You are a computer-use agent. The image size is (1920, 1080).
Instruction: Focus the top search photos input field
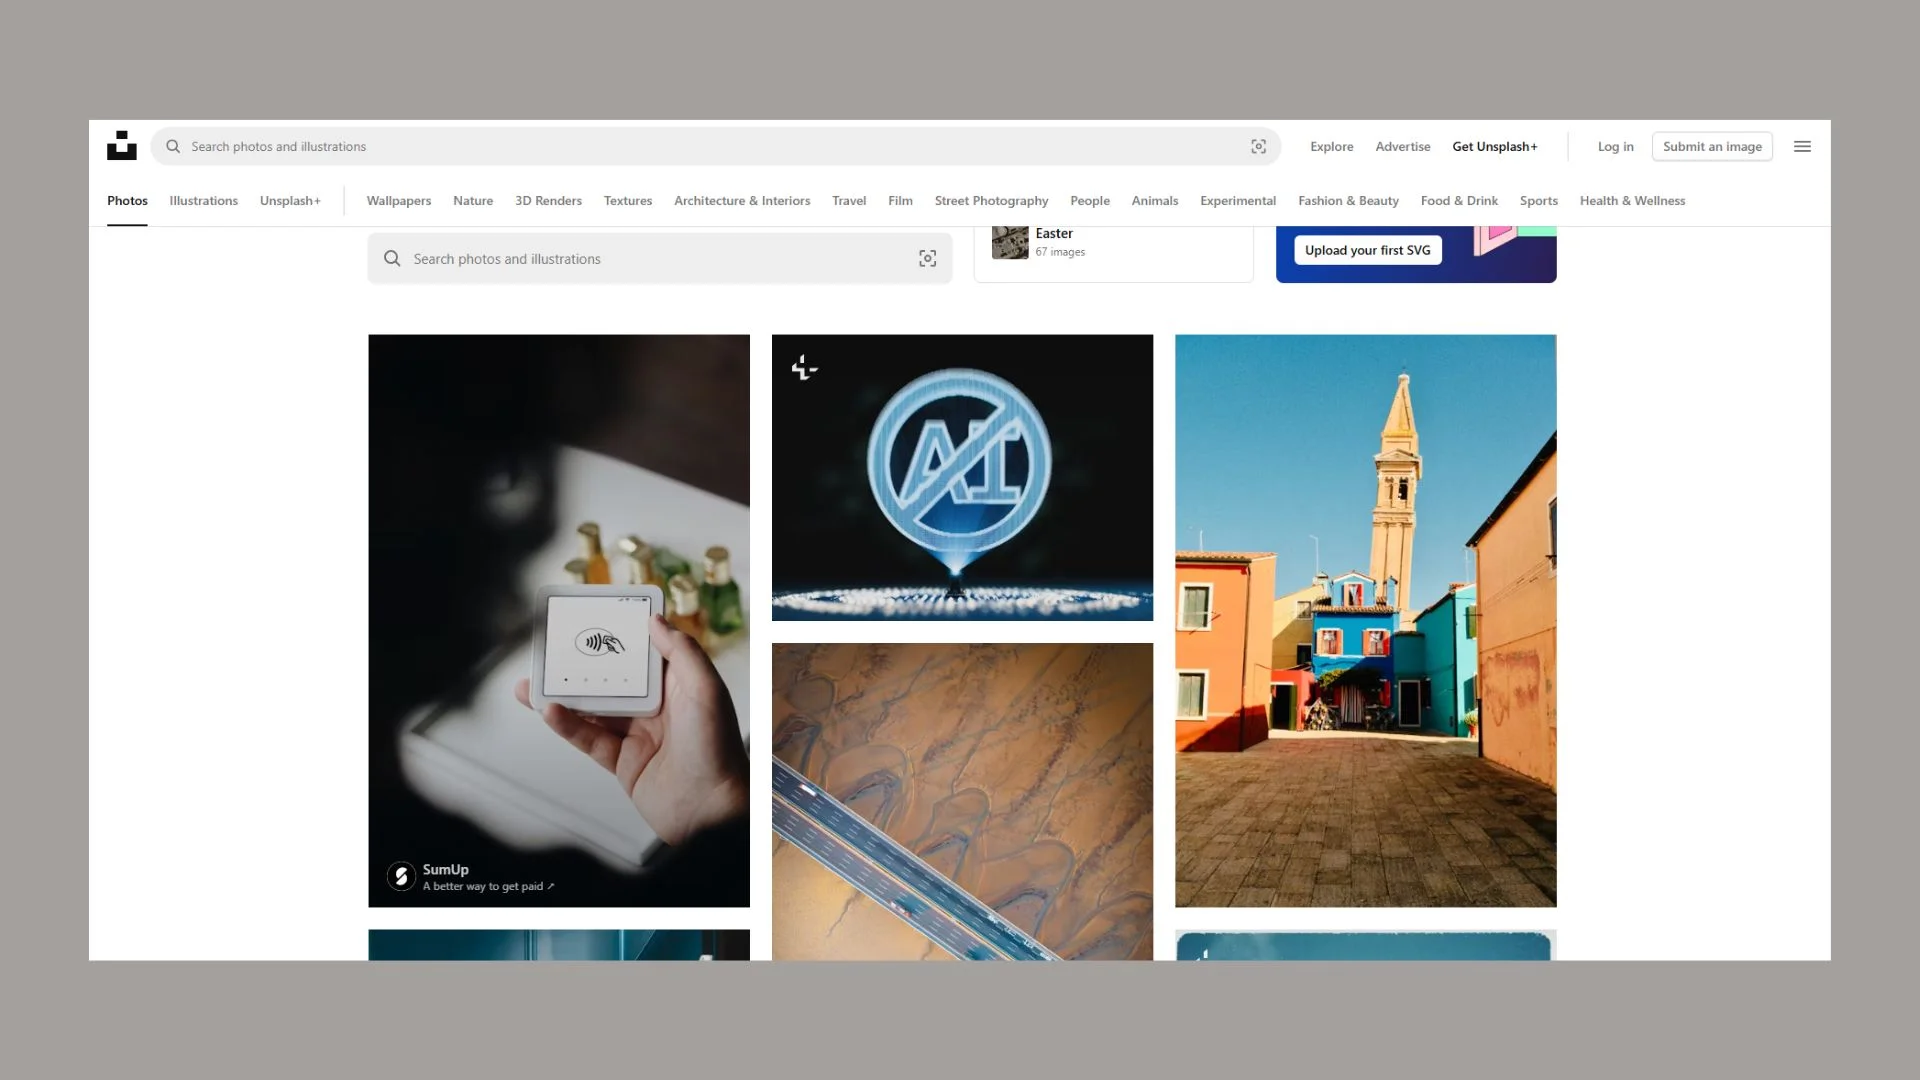point(700,147)
